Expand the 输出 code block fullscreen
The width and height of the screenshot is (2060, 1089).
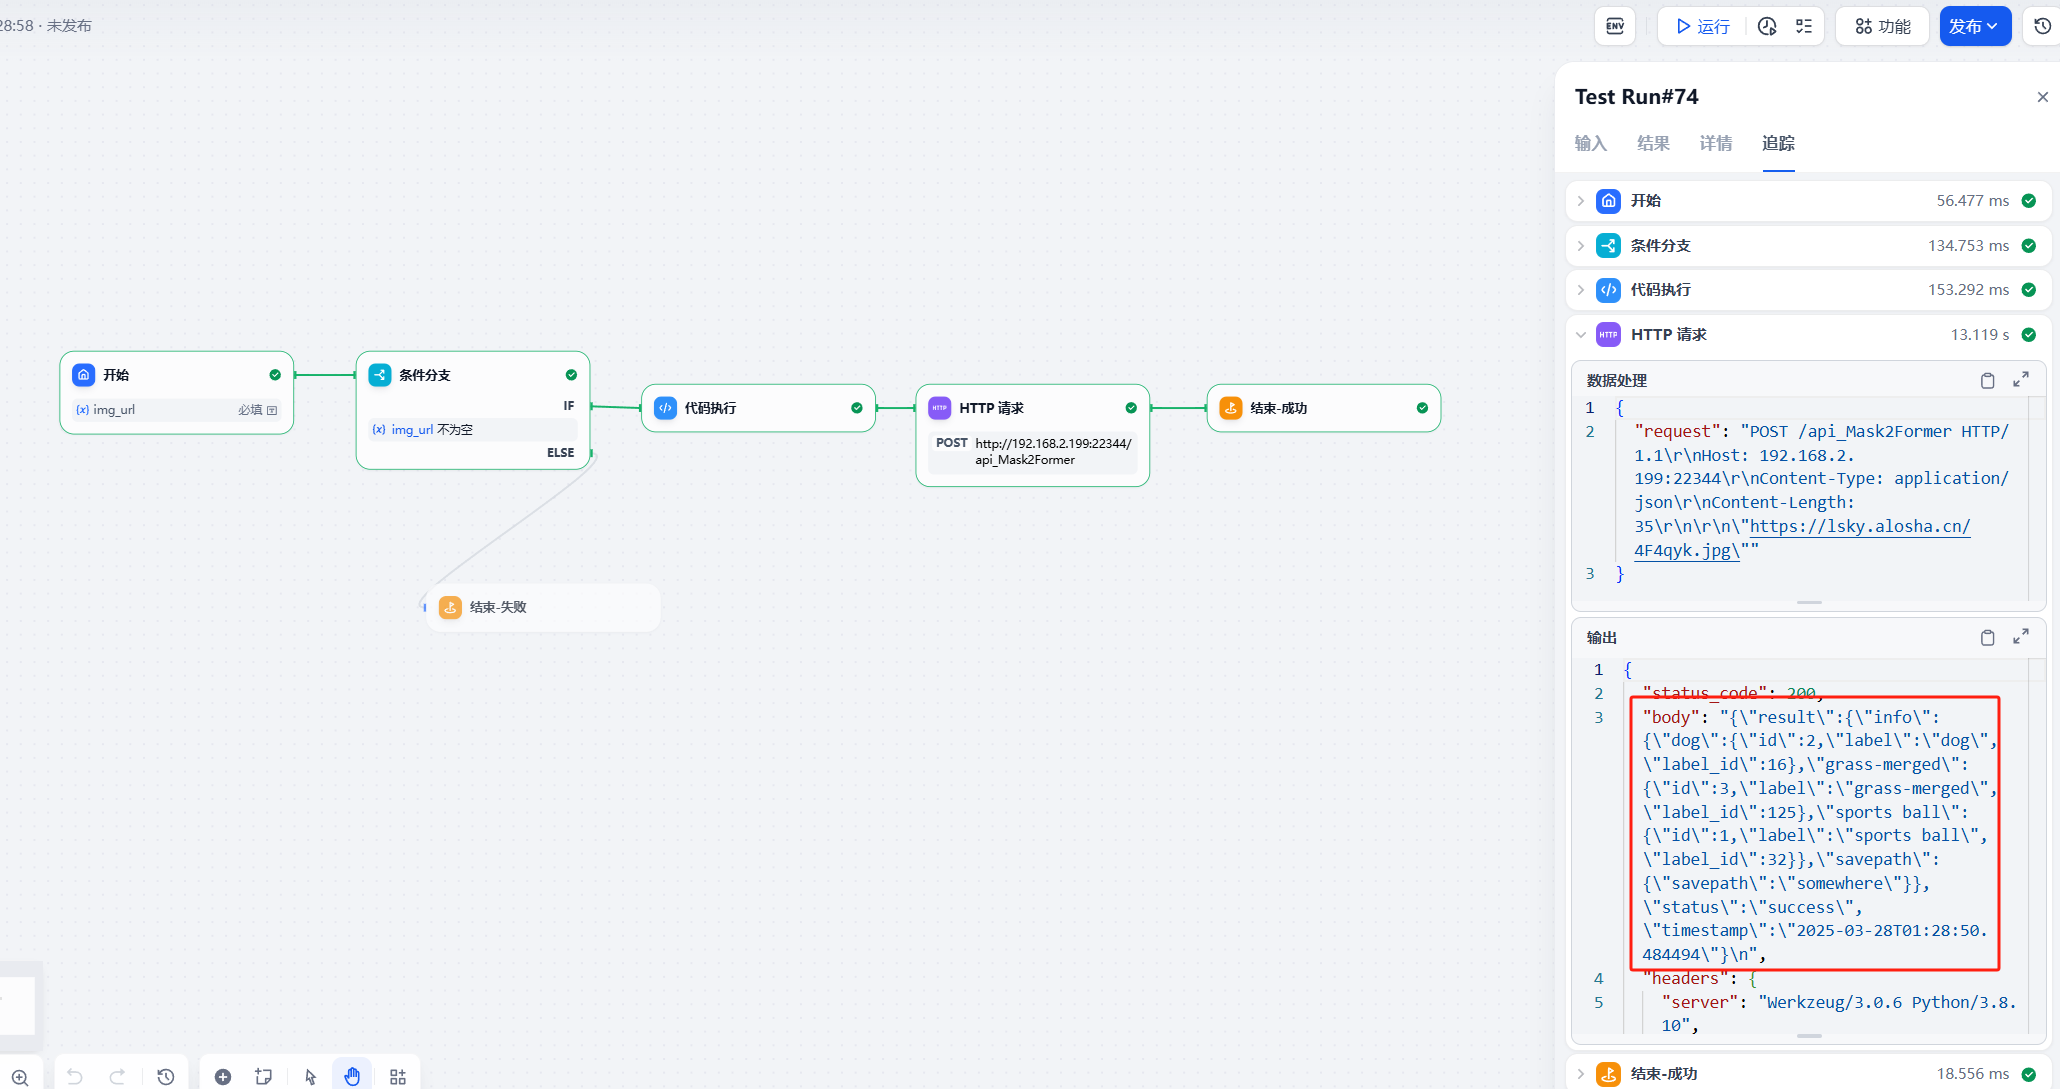point(2021,637)
